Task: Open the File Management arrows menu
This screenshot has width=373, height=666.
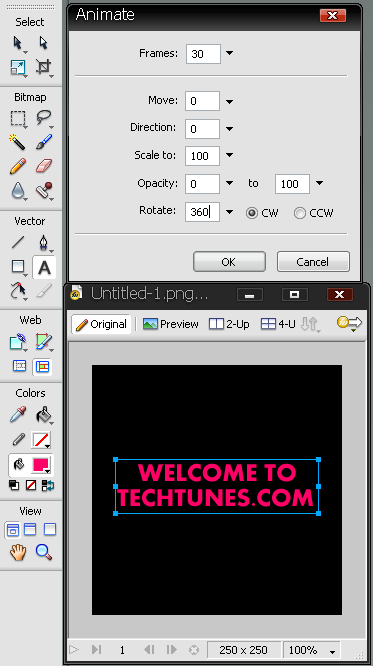Action: coord(310,325)
